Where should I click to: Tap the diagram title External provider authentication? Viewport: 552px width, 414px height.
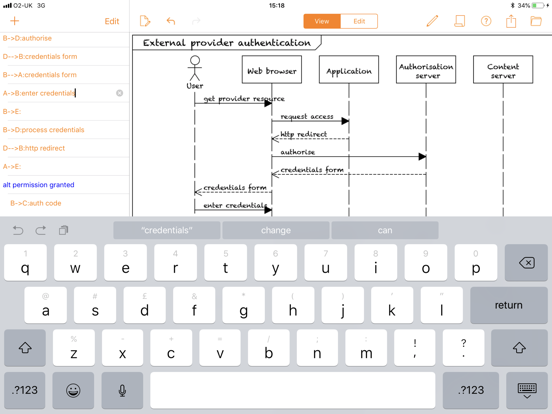pyautogui.click(x=227, y=43)
